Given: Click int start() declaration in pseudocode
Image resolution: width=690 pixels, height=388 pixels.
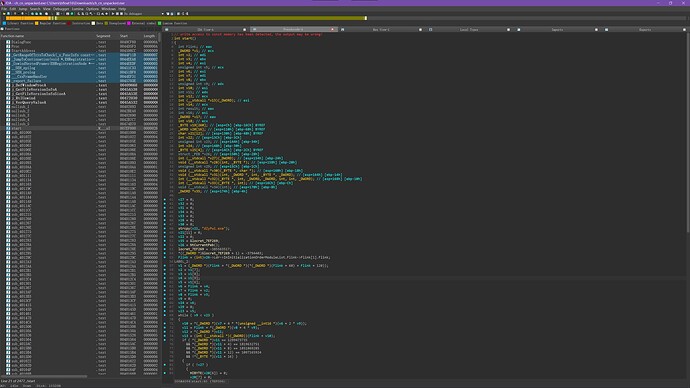Looking at the screenshot, I should 185,38.
